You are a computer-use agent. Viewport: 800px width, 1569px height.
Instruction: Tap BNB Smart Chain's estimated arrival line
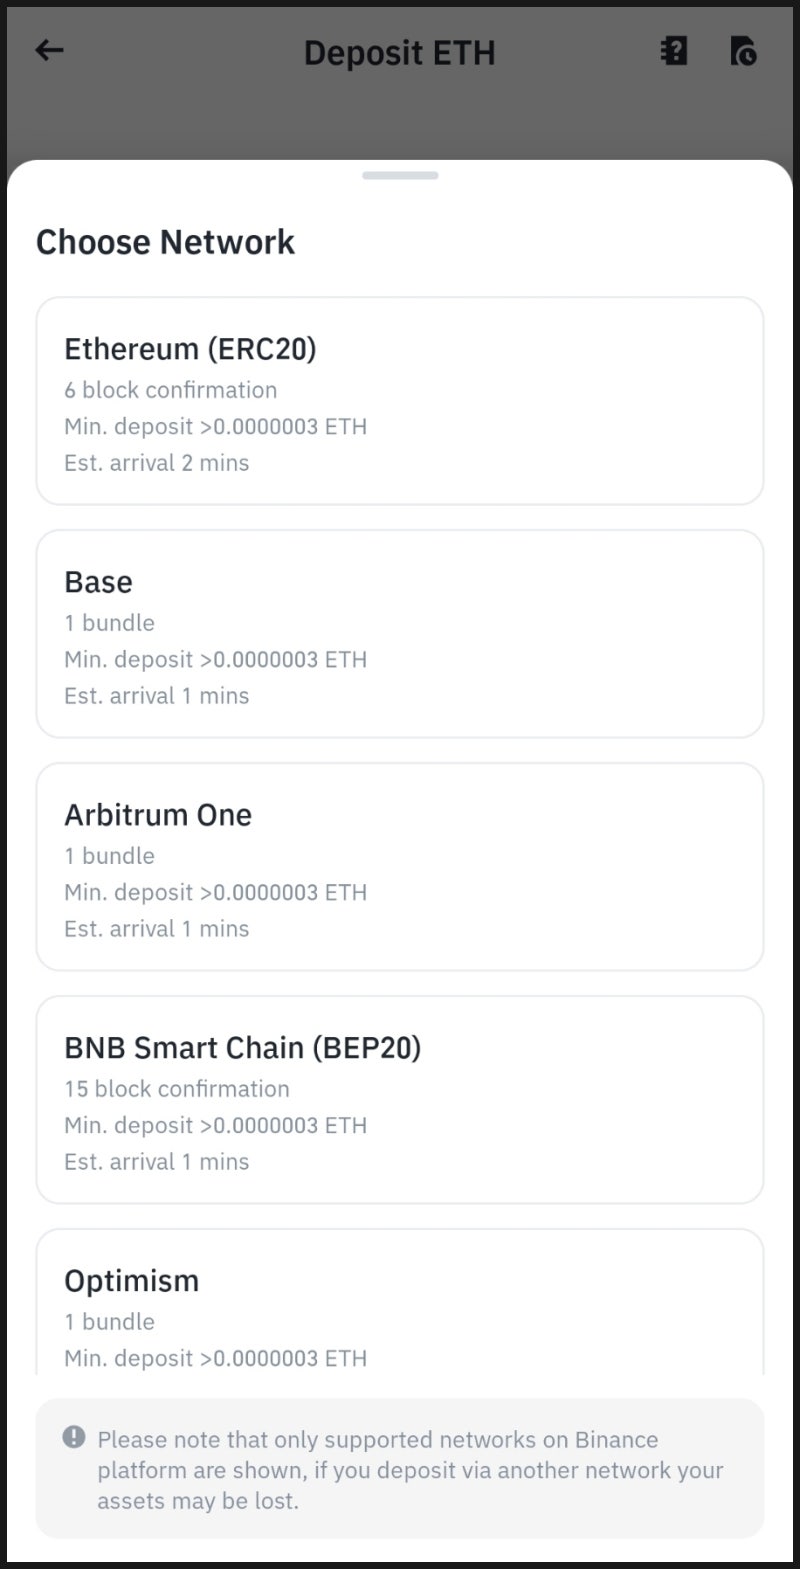pos(157,1162)
